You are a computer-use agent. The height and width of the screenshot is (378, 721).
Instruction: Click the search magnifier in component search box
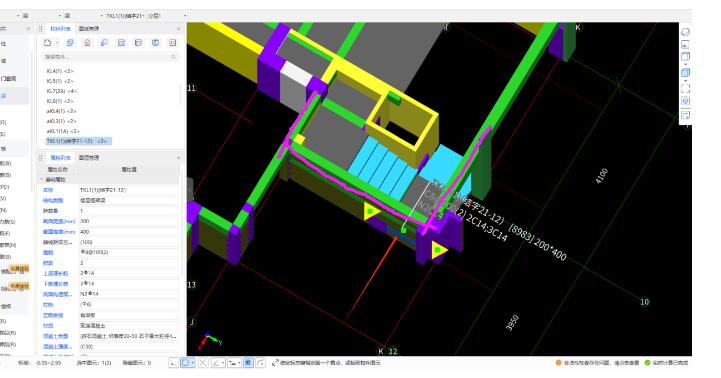coord(173,57)
